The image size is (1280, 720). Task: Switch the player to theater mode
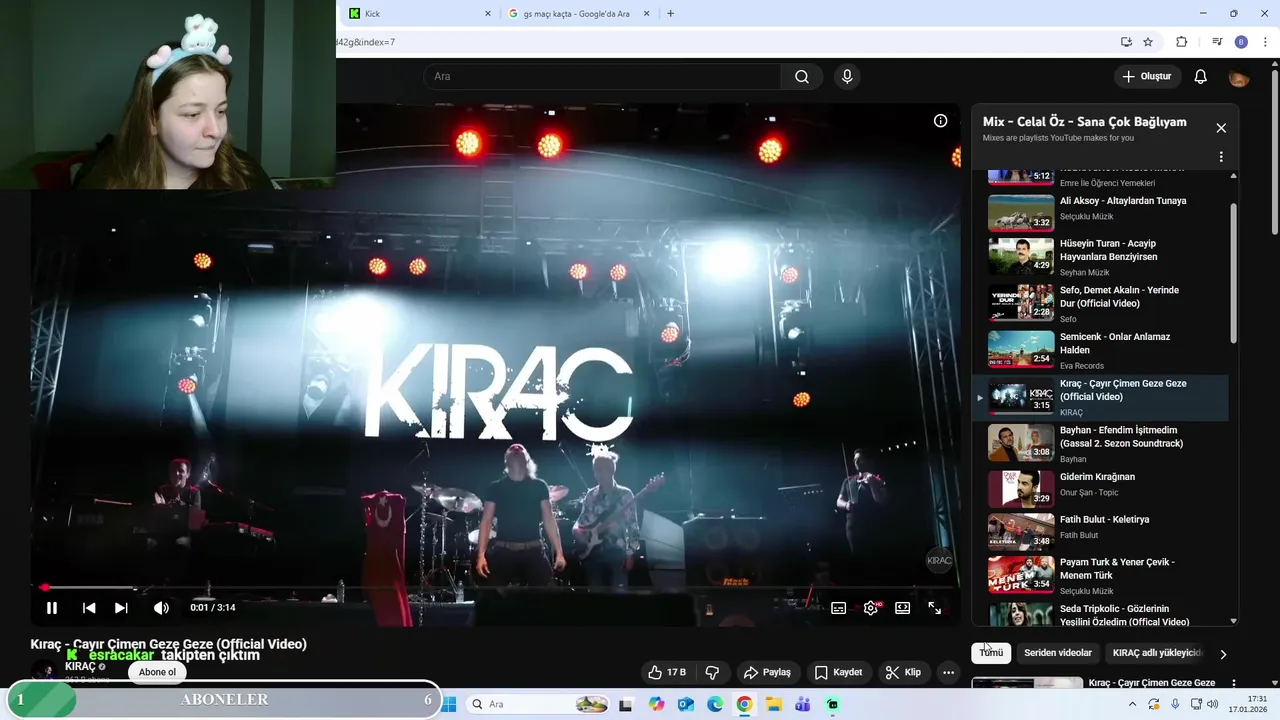pos(903,608)
